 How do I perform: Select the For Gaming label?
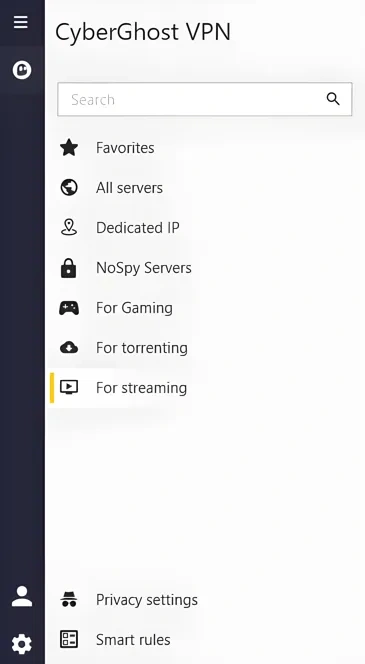[134, 308]
